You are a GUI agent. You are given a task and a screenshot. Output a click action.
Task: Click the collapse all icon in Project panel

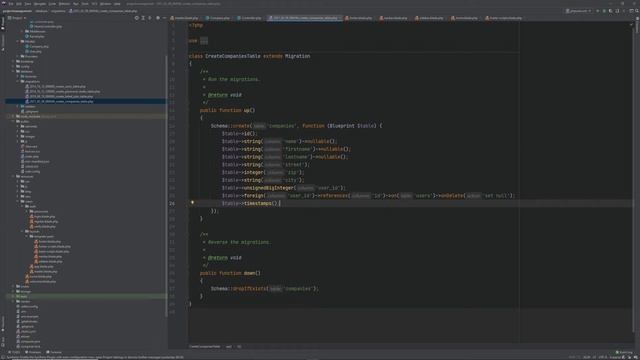(150, 18)
